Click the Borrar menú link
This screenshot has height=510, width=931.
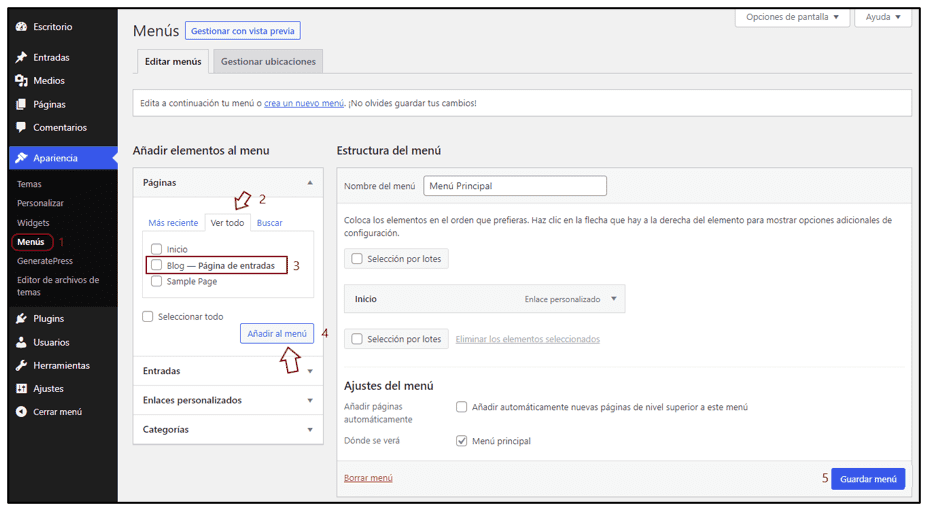(368, 478)
